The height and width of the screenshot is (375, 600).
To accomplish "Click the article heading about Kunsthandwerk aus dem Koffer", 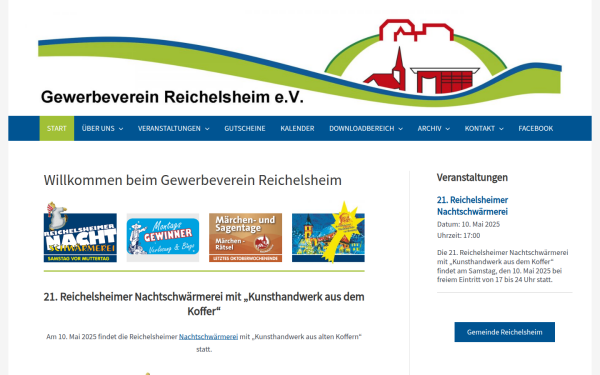I will pos(204,304).
